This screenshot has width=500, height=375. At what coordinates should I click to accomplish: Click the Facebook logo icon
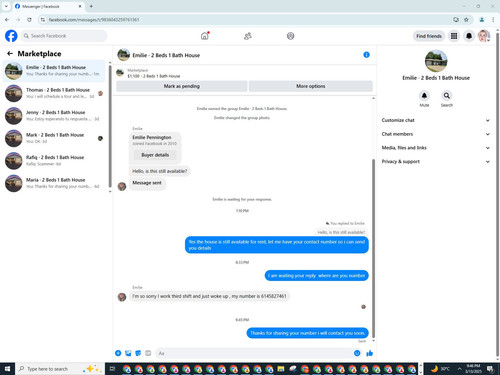tap(11, 36)
